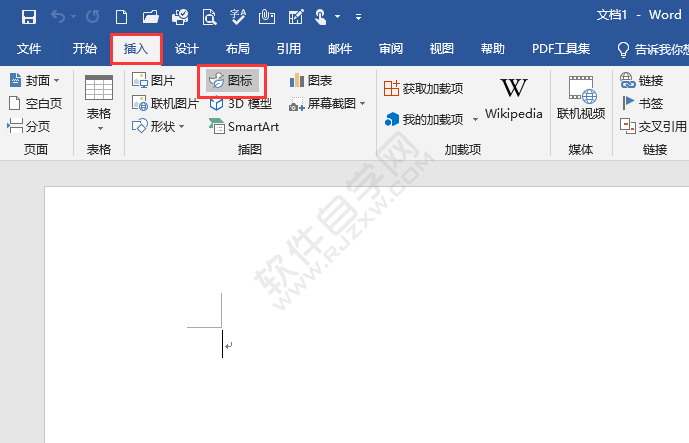Open Customize Quick Access Toolbar dropdown
Screen dimensions: 689x443
point(359,17)
